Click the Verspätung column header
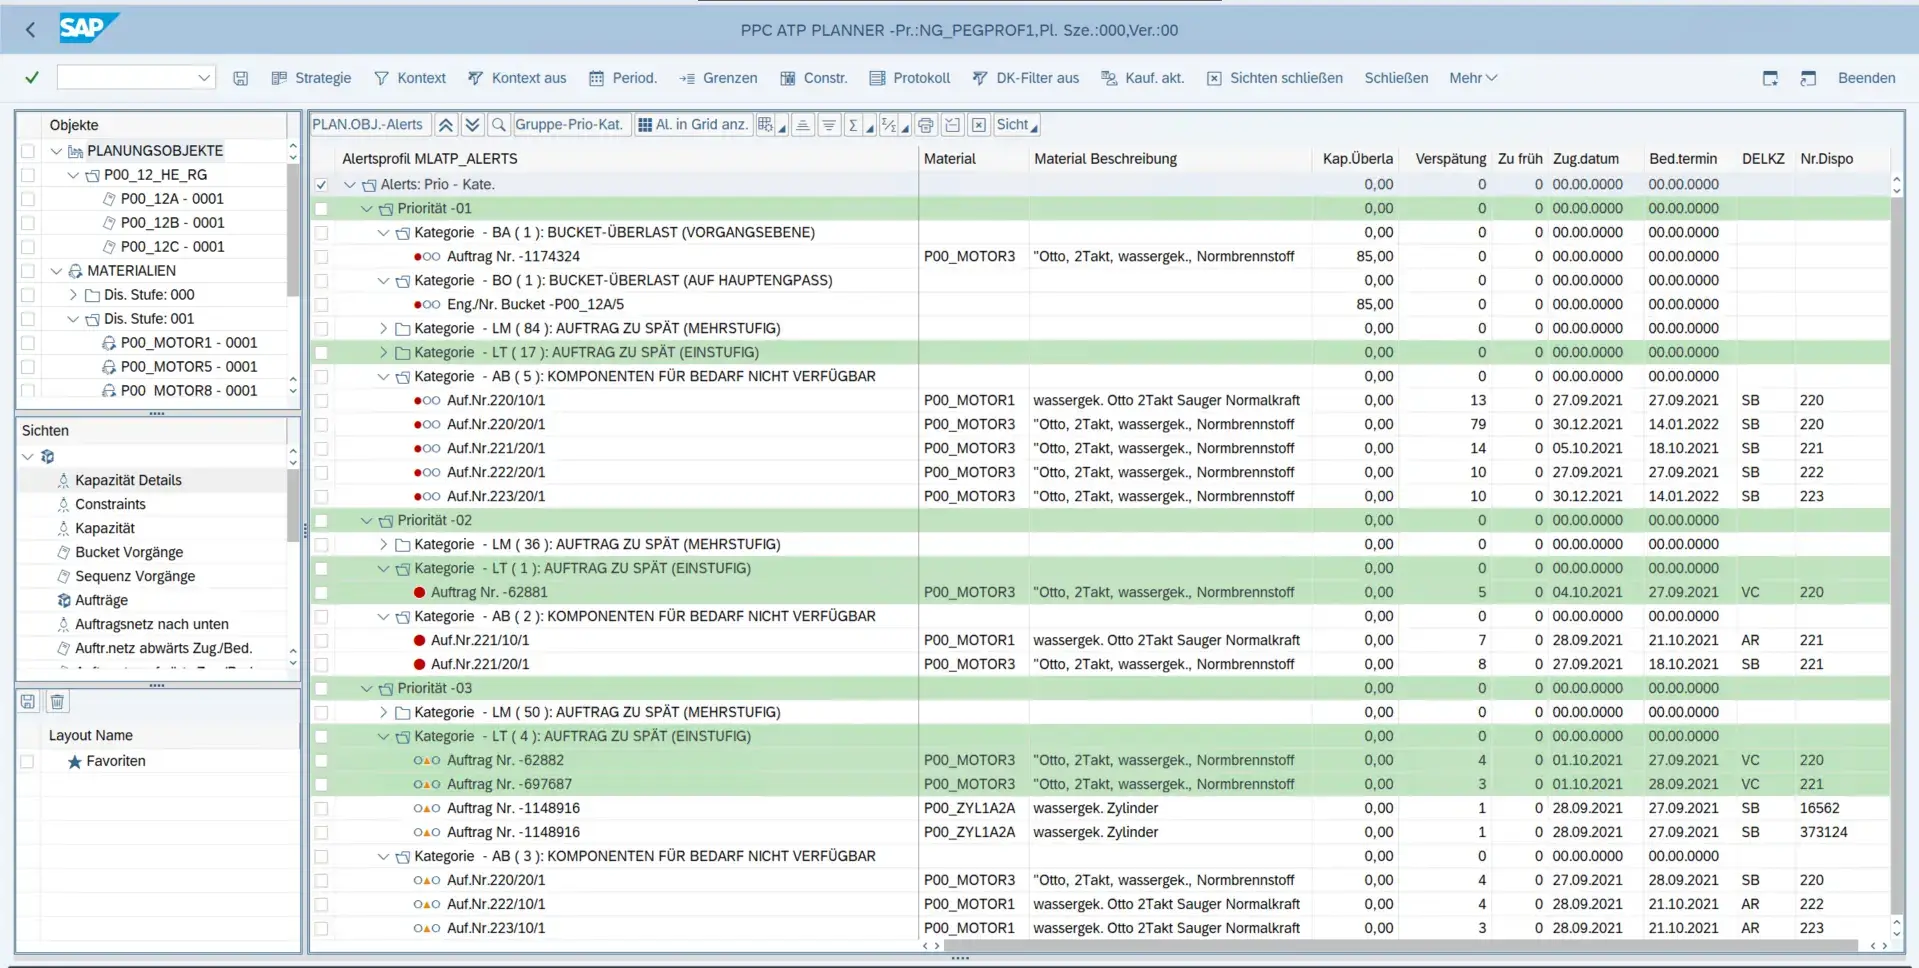This screenshot has width=1919, height=968. coord(1450,159)
